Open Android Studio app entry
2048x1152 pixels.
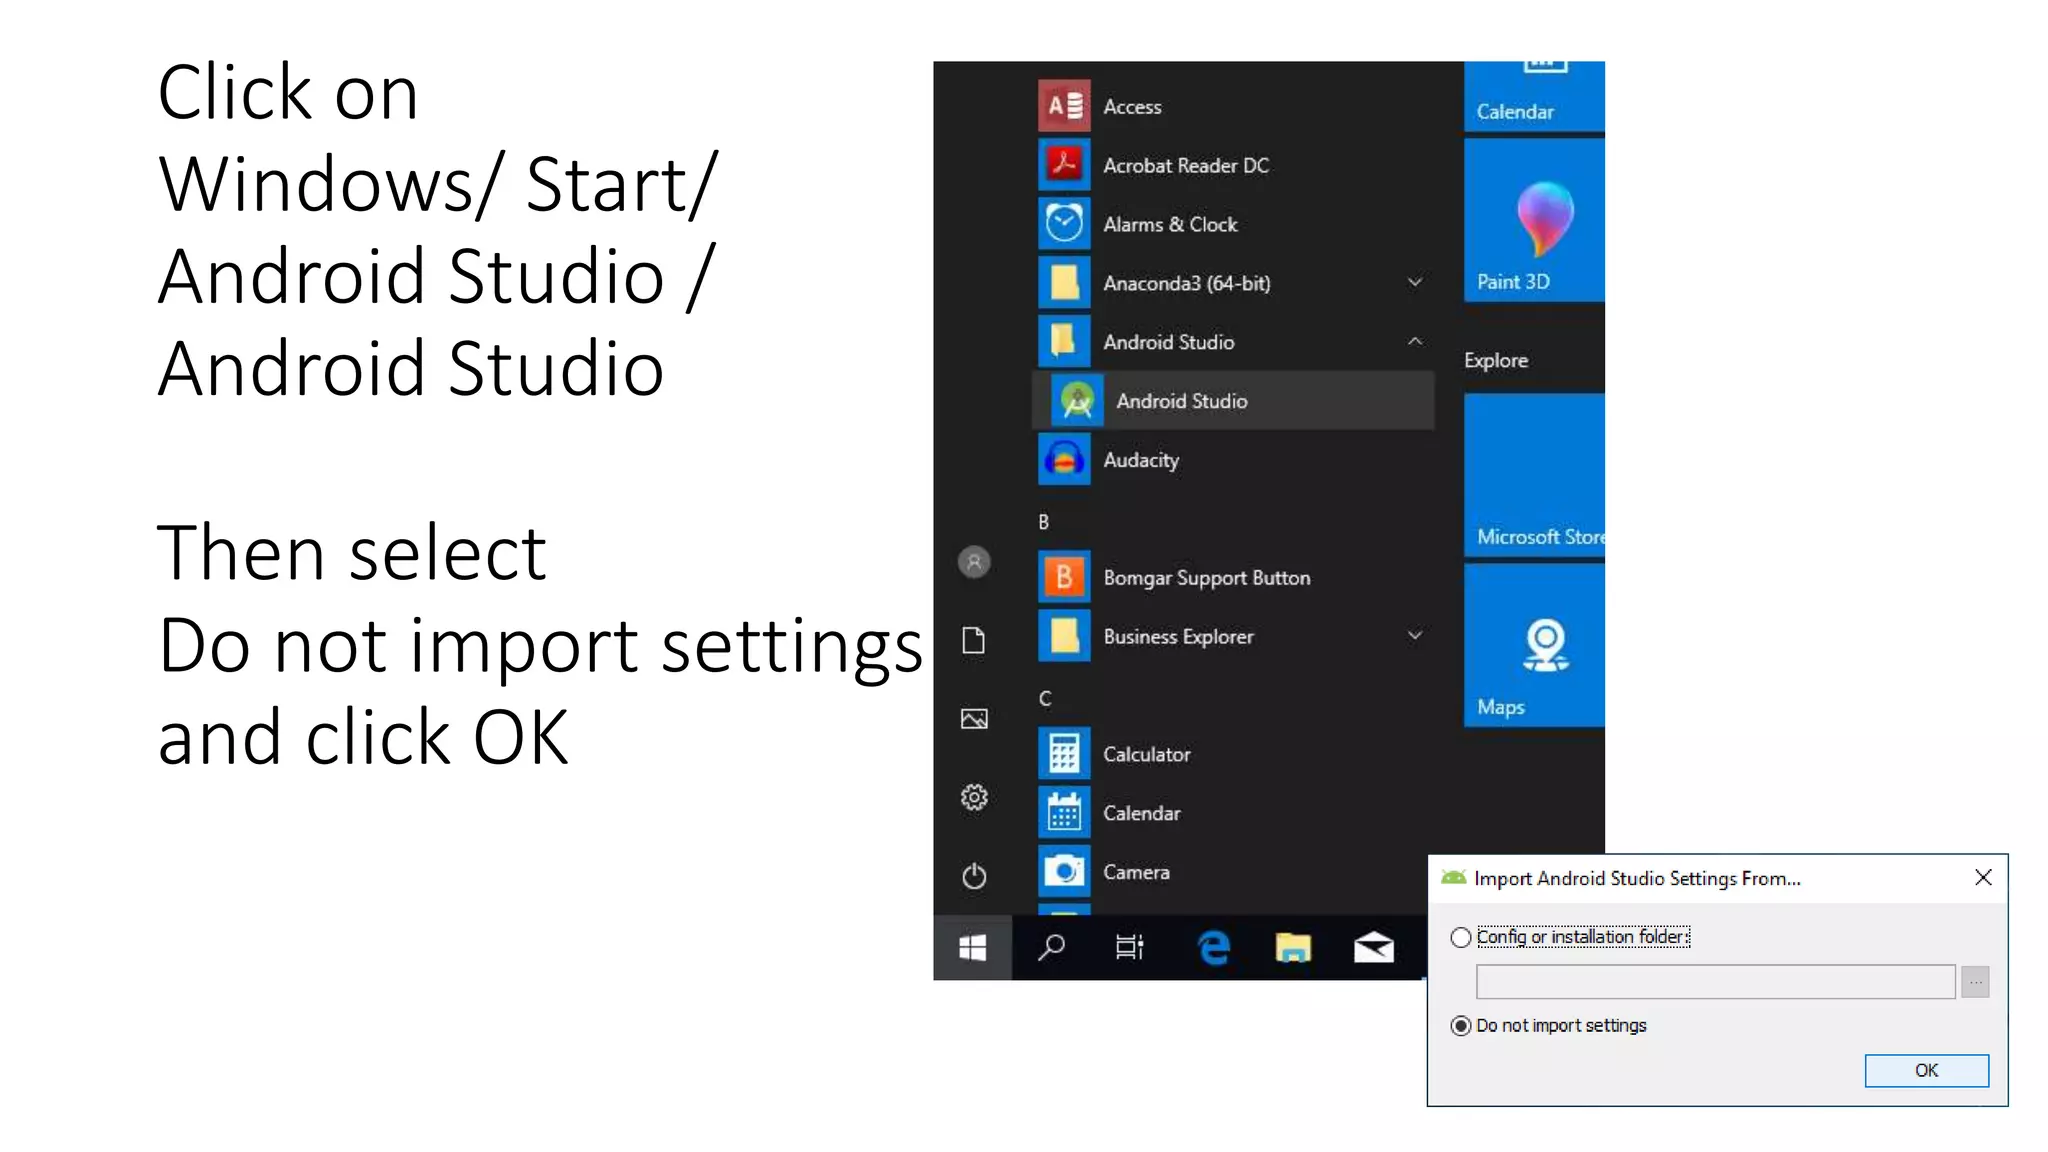pos(1181,401)
